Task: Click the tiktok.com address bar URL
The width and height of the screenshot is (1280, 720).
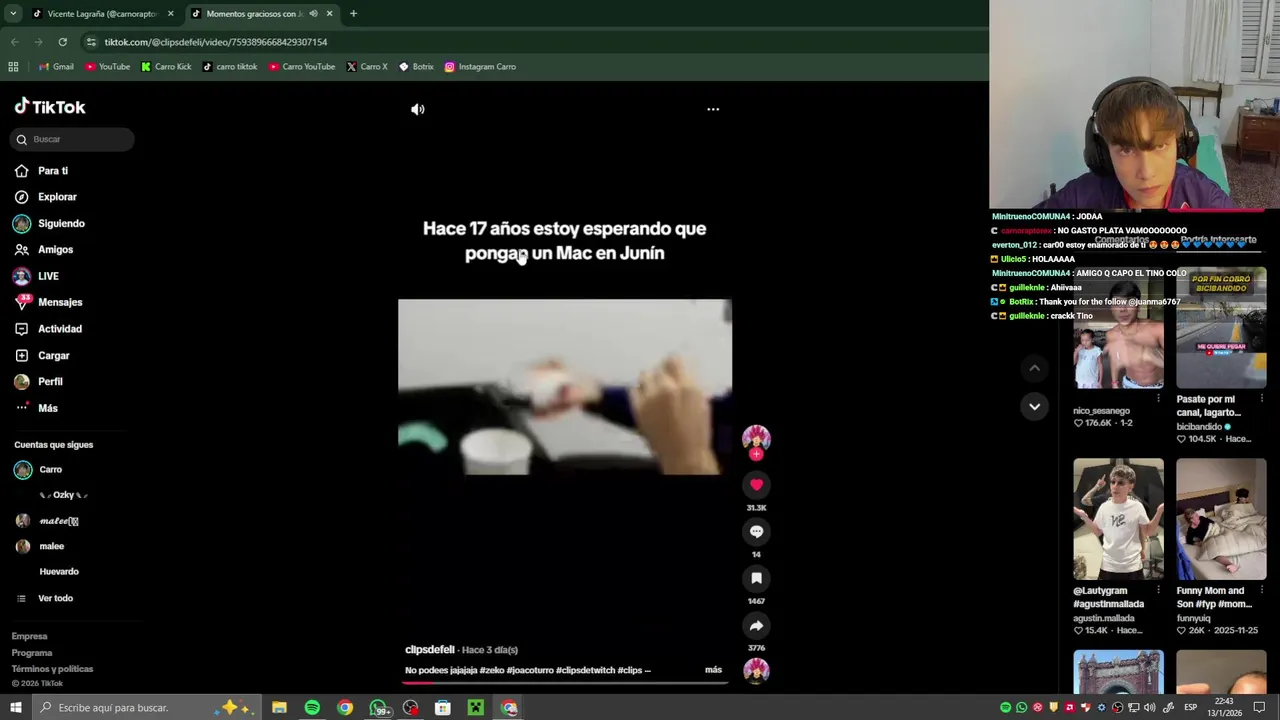Action: pos(216,42)
